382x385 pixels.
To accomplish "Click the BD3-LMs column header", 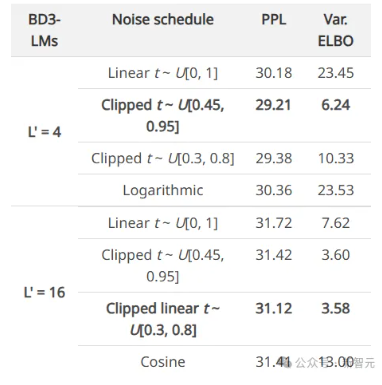I will tap(44, 30).
